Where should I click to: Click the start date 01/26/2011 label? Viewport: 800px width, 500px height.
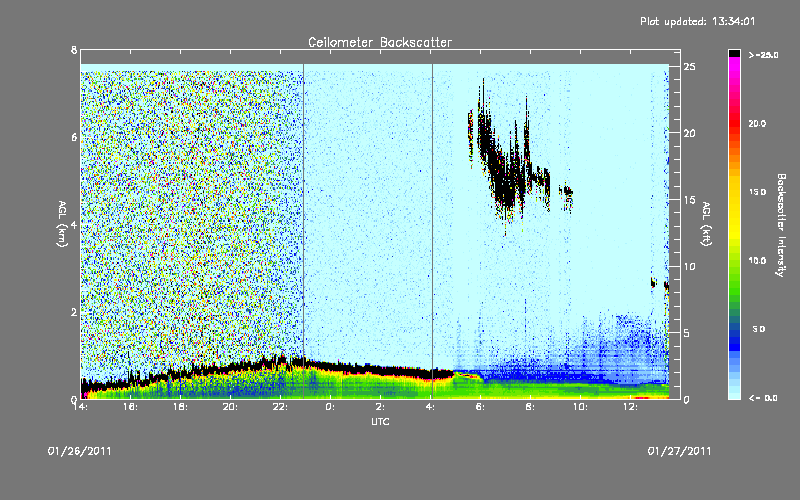[80, 451]
